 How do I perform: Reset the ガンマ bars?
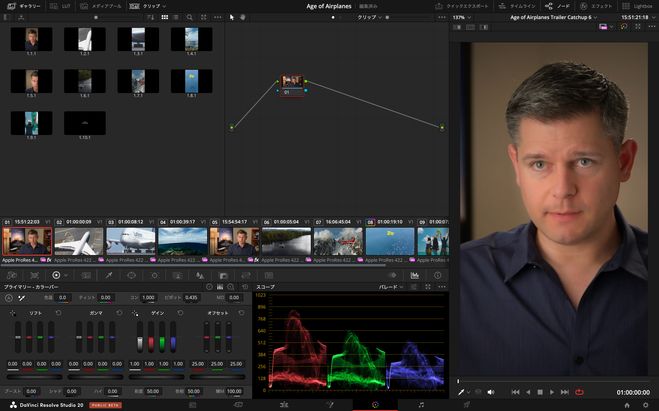tap(119, 313)
